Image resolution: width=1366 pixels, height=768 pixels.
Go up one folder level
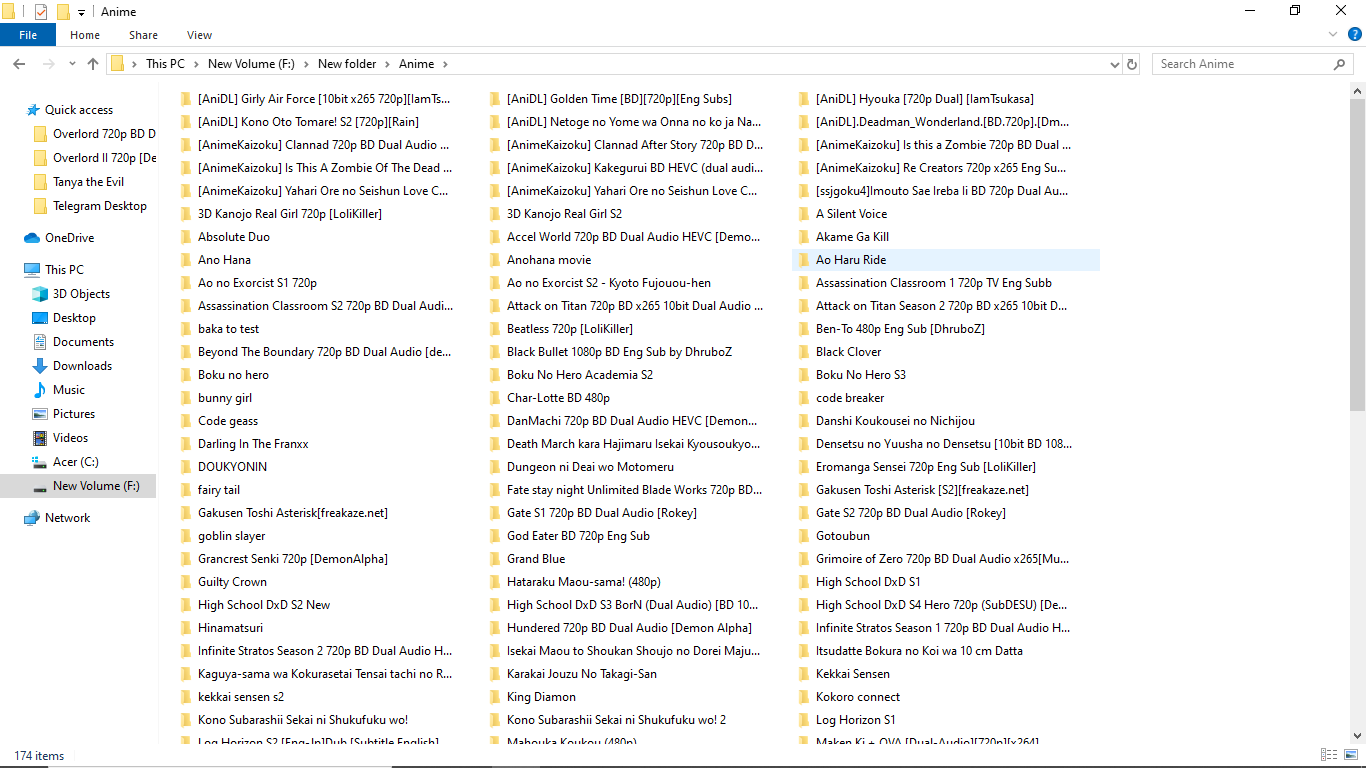(x=93, y=64)
